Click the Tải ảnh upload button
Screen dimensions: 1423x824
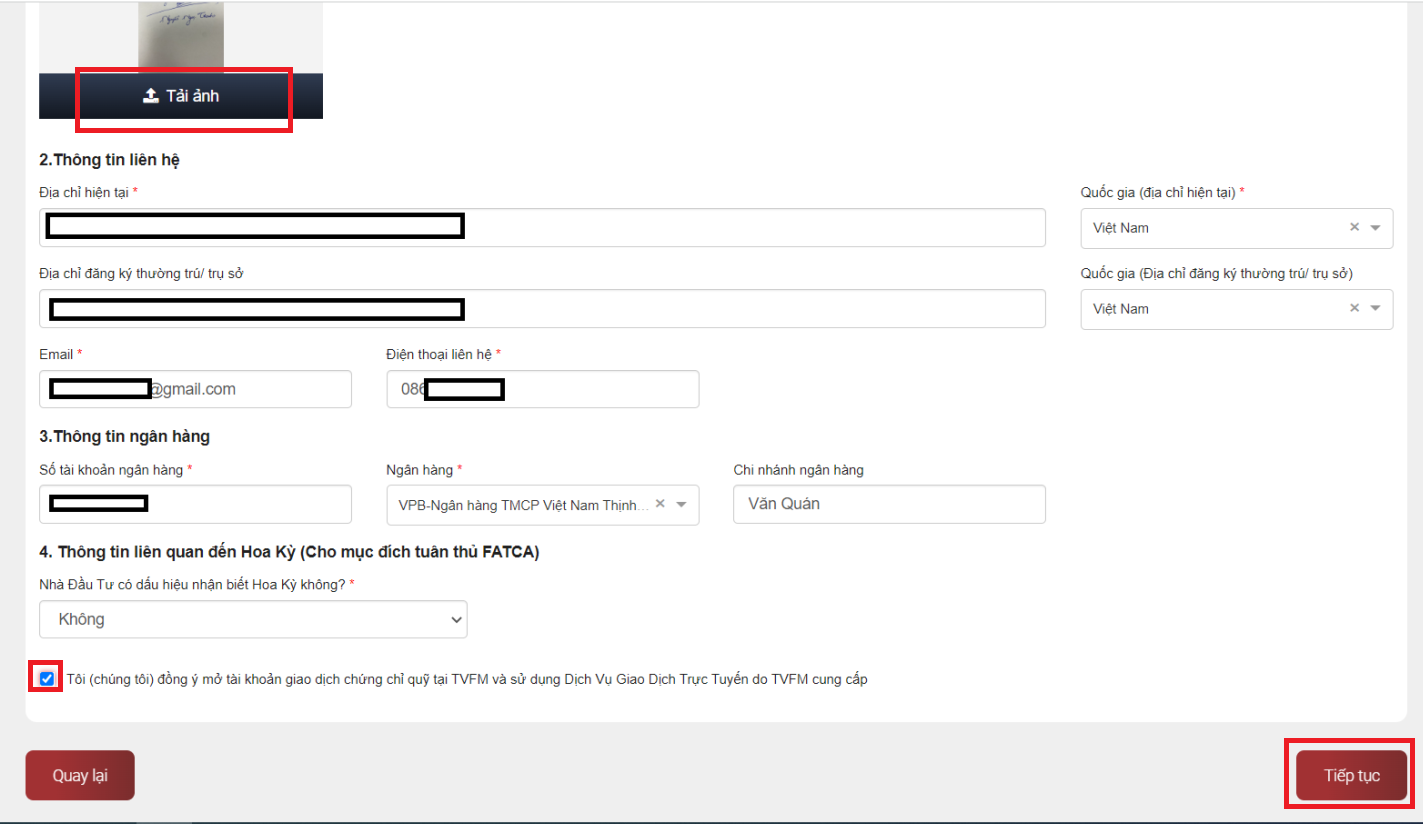pos(182,97)
